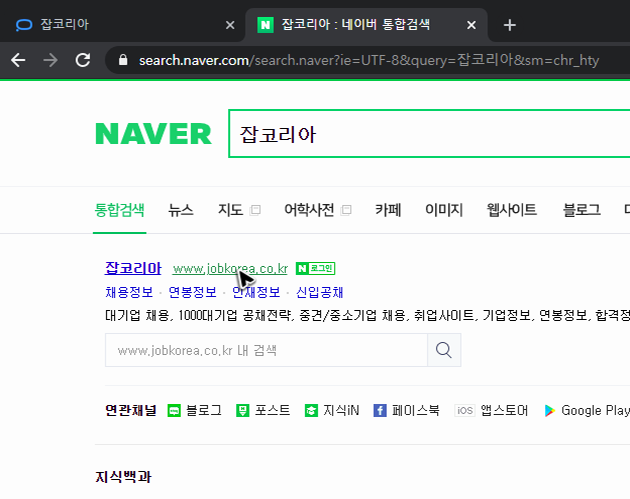The height and width of the screenshot is (499, 630).
Task: Open the 포스트 related channel link
Action: 272,410
